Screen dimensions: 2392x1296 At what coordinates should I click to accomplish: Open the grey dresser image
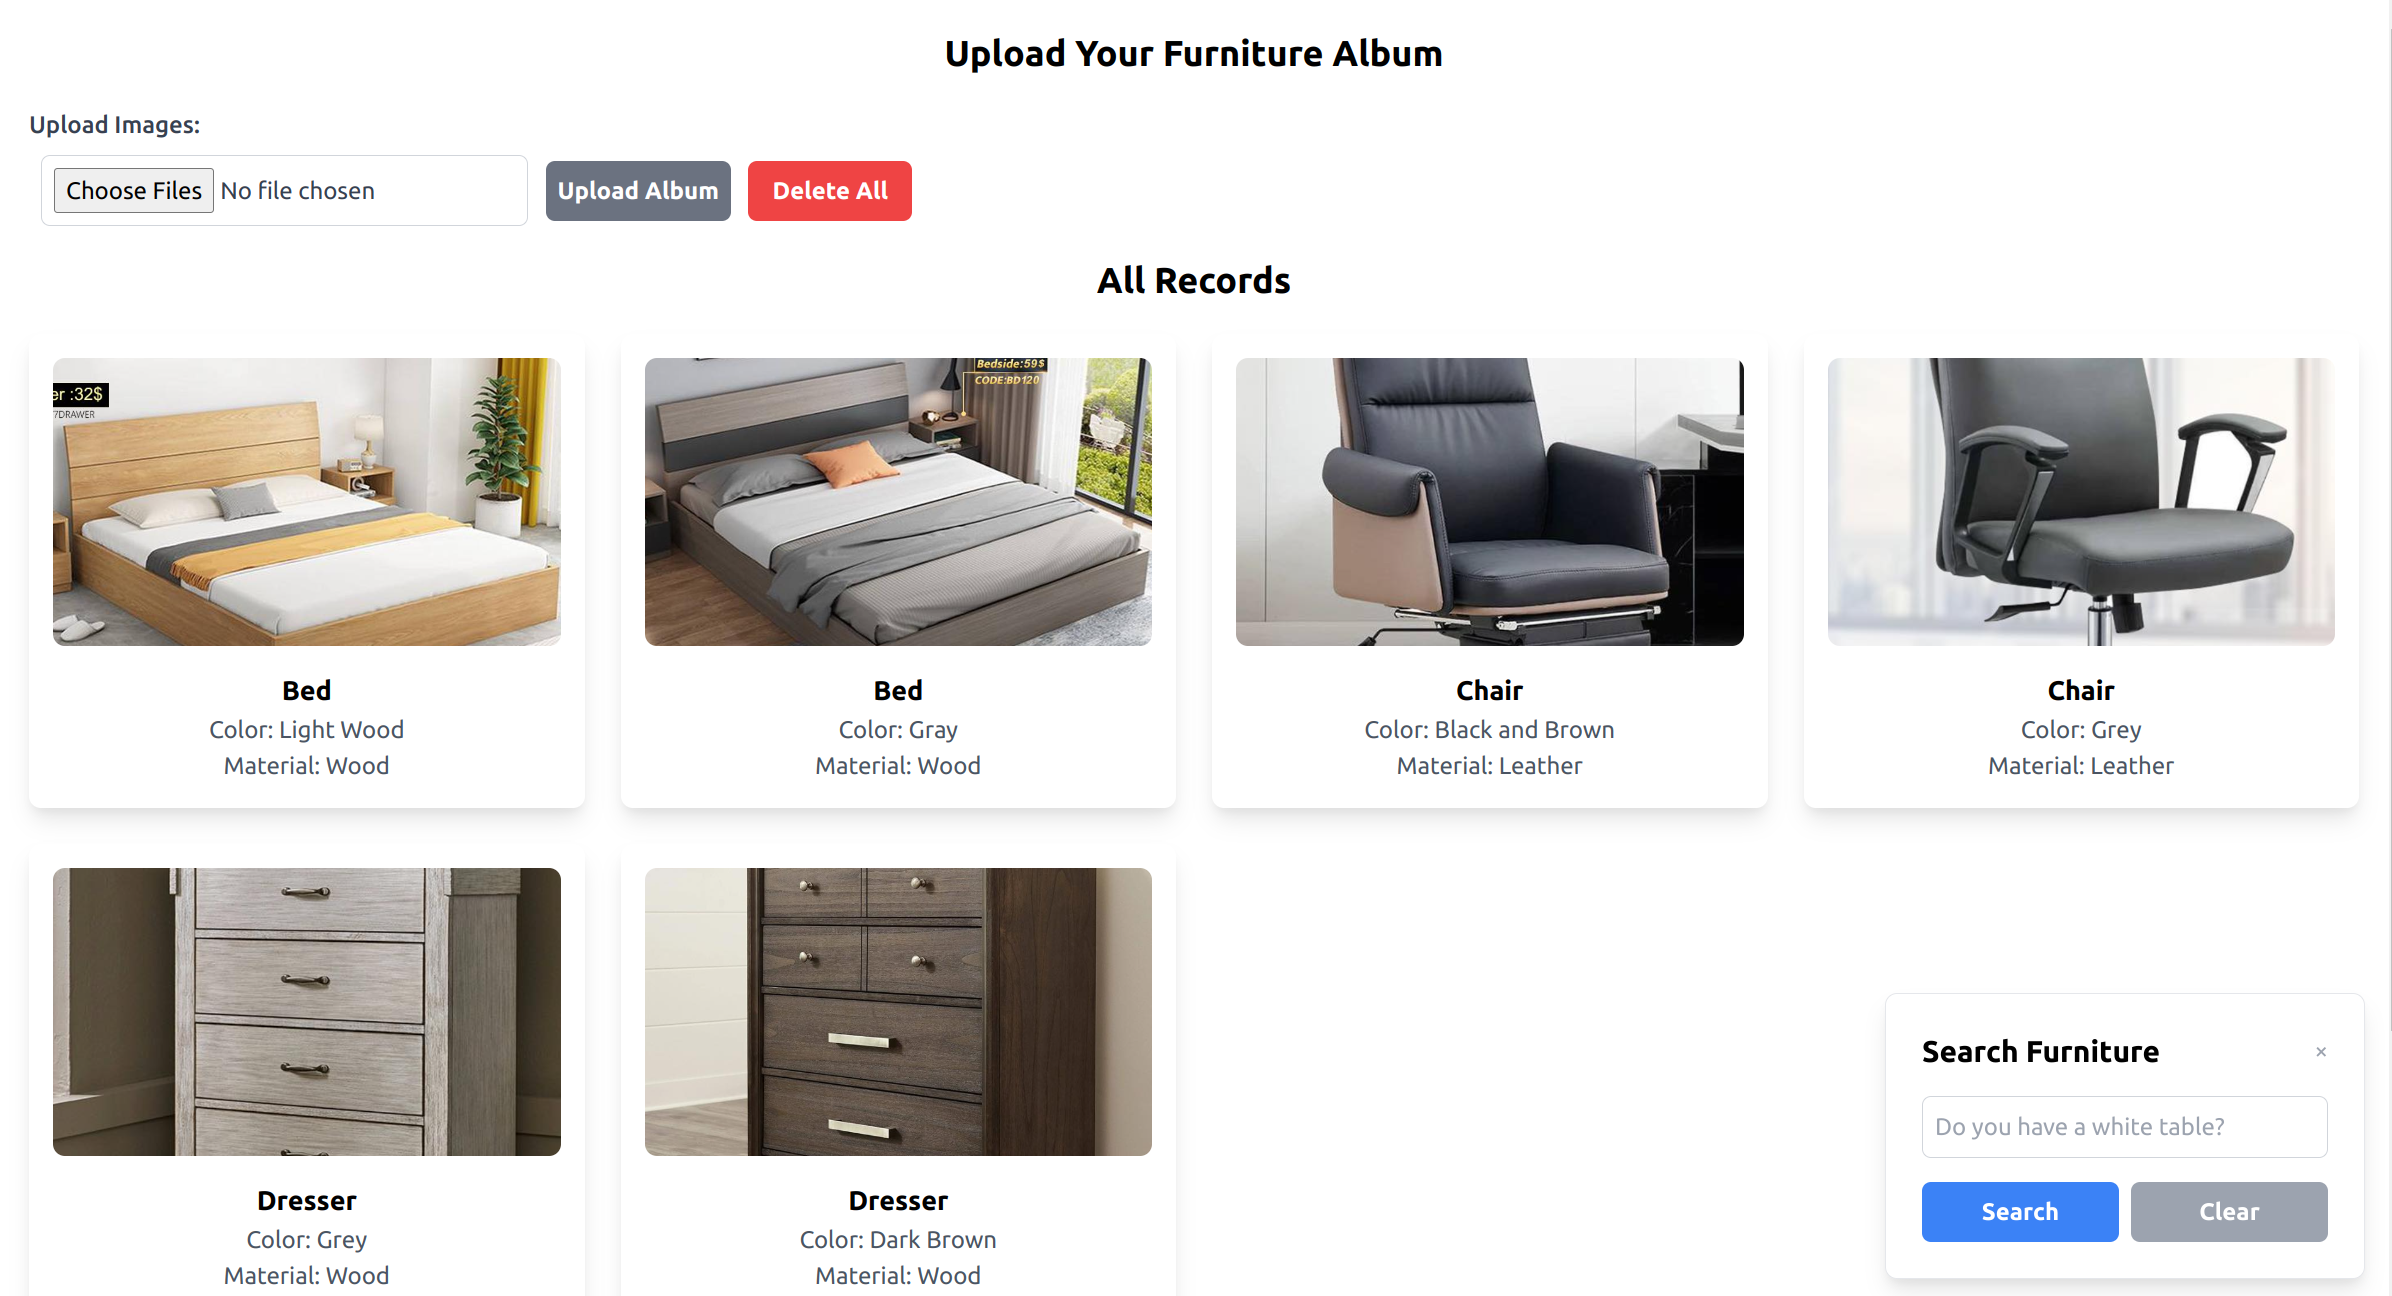(x=307, y=1011)
